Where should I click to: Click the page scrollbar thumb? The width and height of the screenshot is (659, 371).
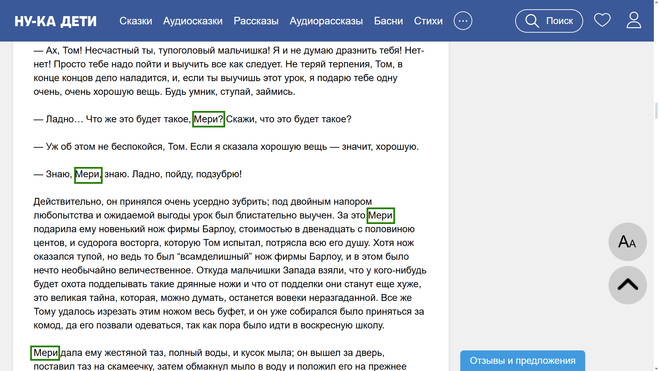pos(656,111)
